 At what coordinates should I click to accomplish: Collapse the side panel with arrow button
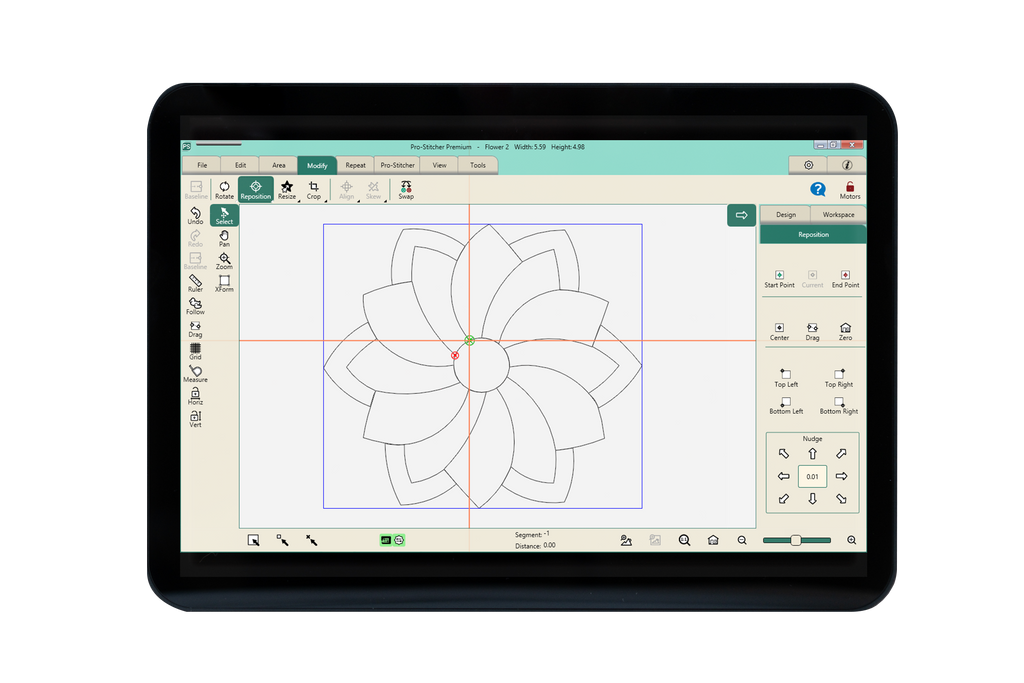point(741,215)
